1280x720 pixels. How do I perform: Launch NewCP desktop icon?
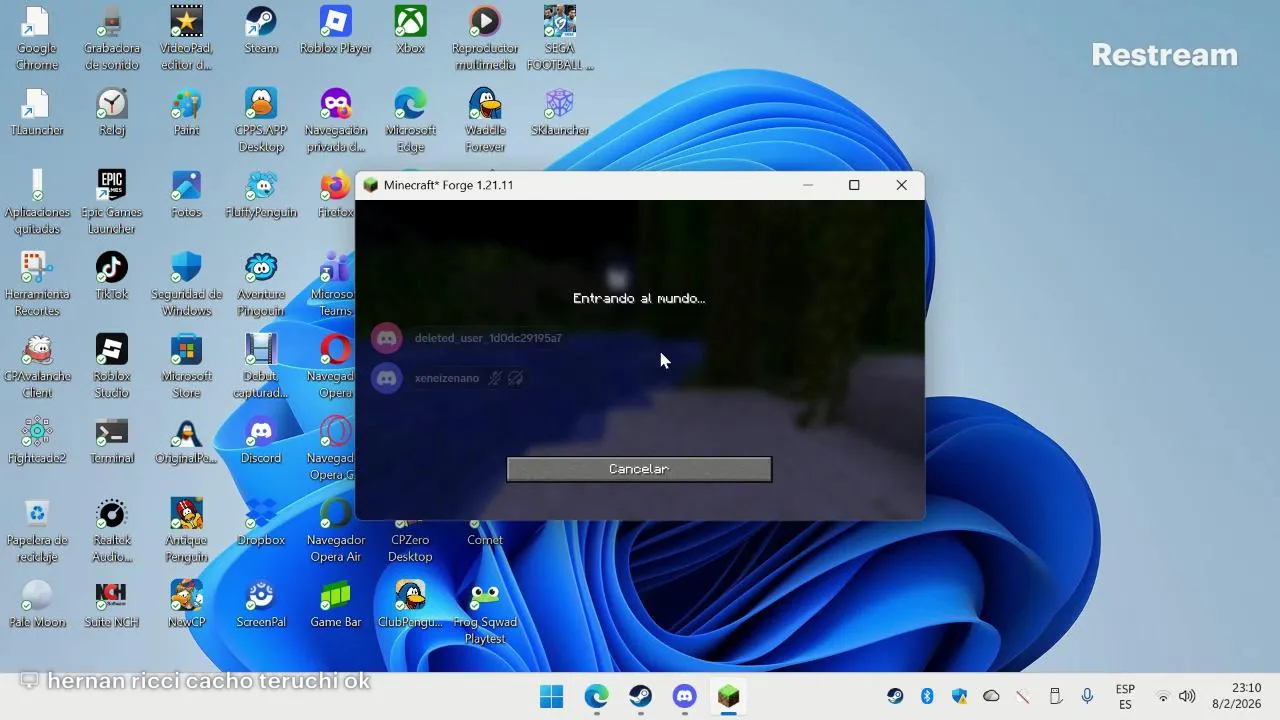click(186, 604)
